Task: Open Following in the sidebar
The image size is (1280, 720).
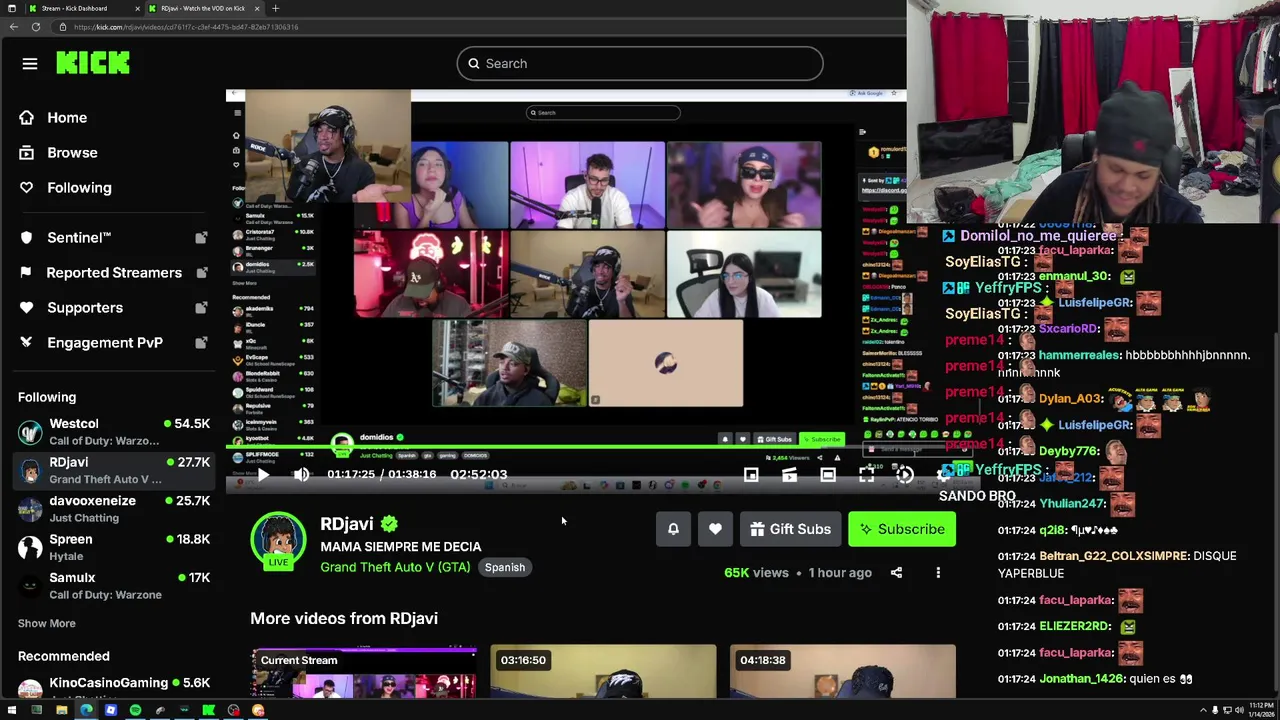Action: [x=79, y=188]
